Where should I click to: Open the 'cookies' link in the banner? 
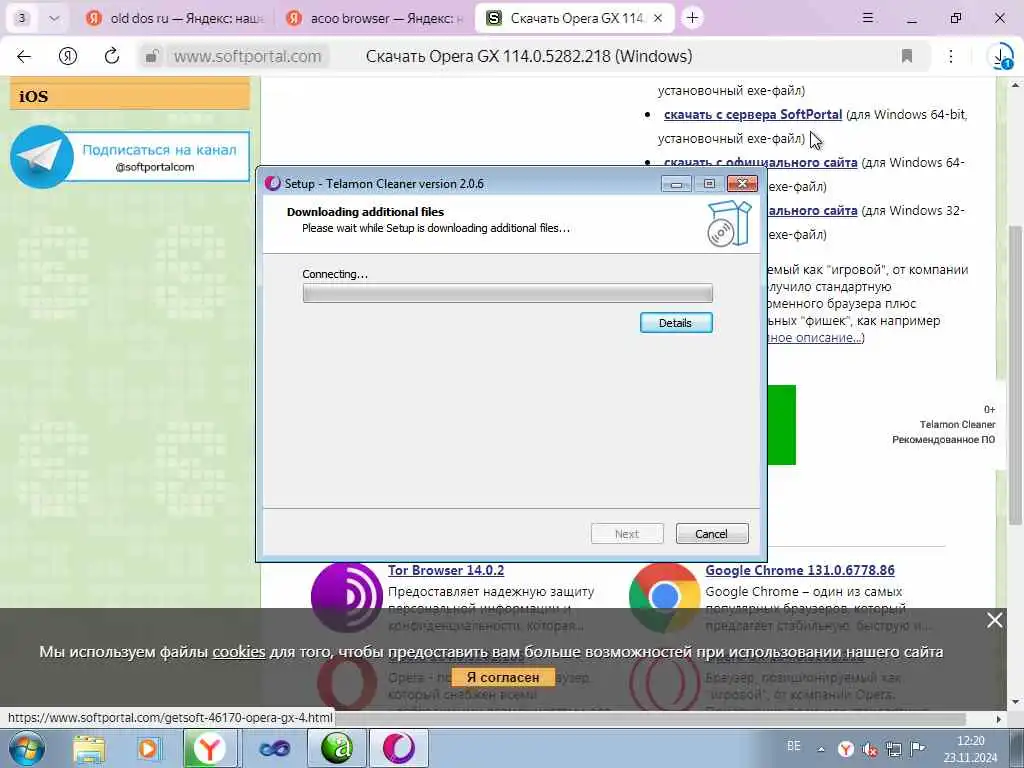(239, 652)
